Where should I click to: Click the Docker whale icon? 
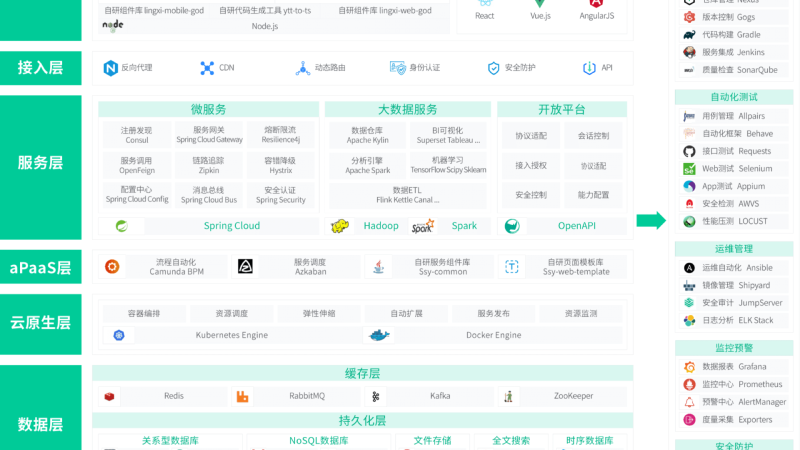(379, 335)
